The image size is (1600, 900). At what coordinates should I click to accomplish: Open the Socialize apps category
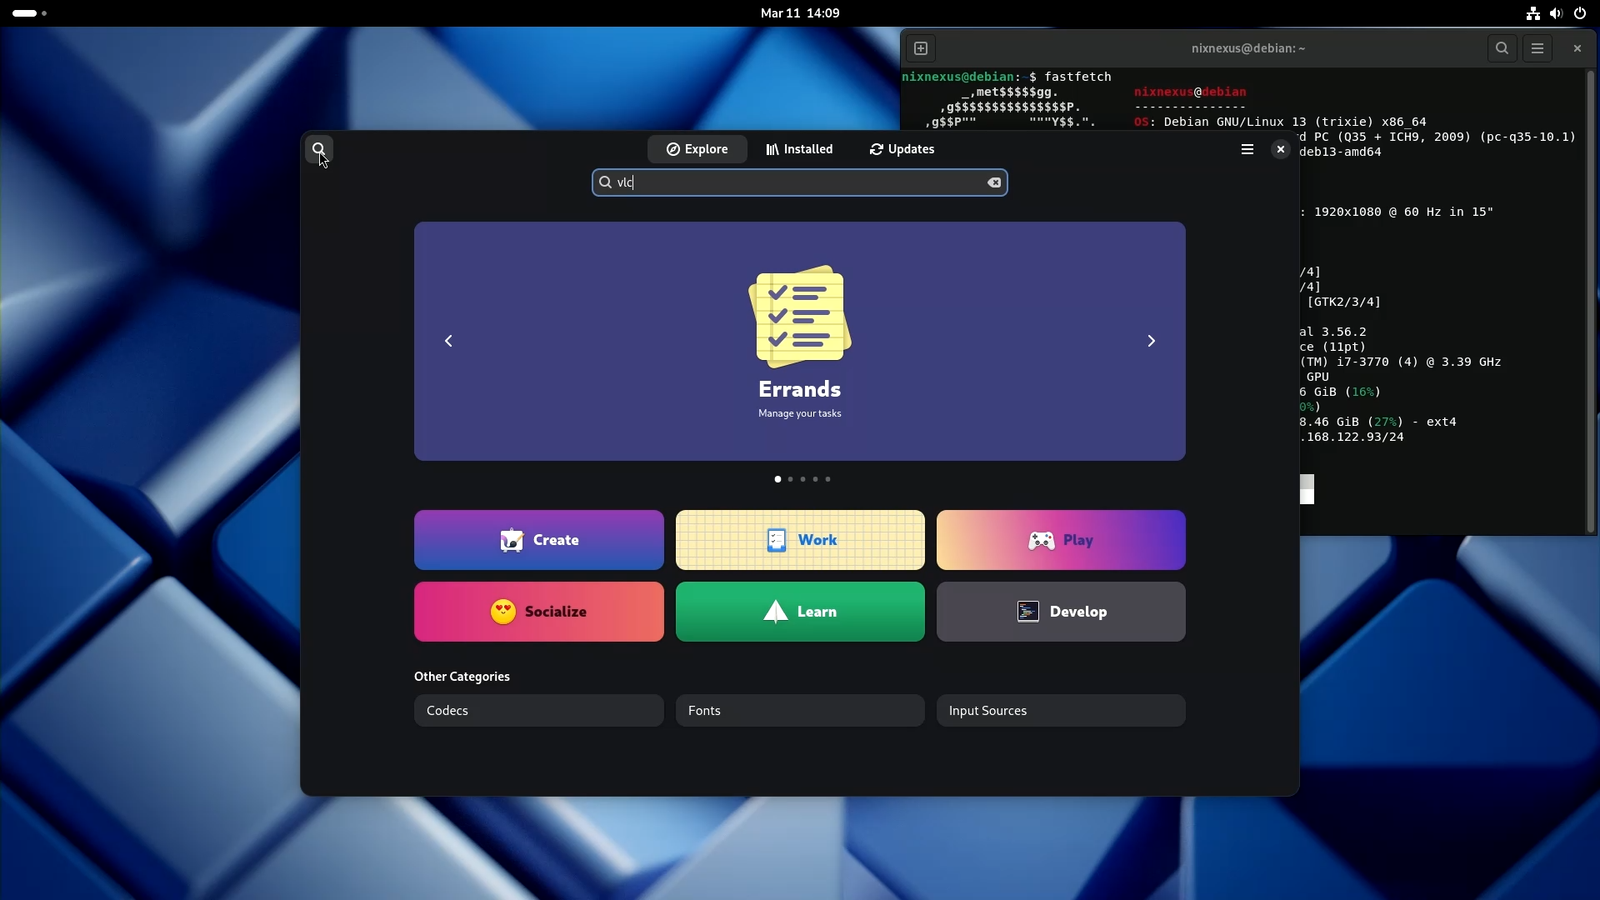[538, 611]
